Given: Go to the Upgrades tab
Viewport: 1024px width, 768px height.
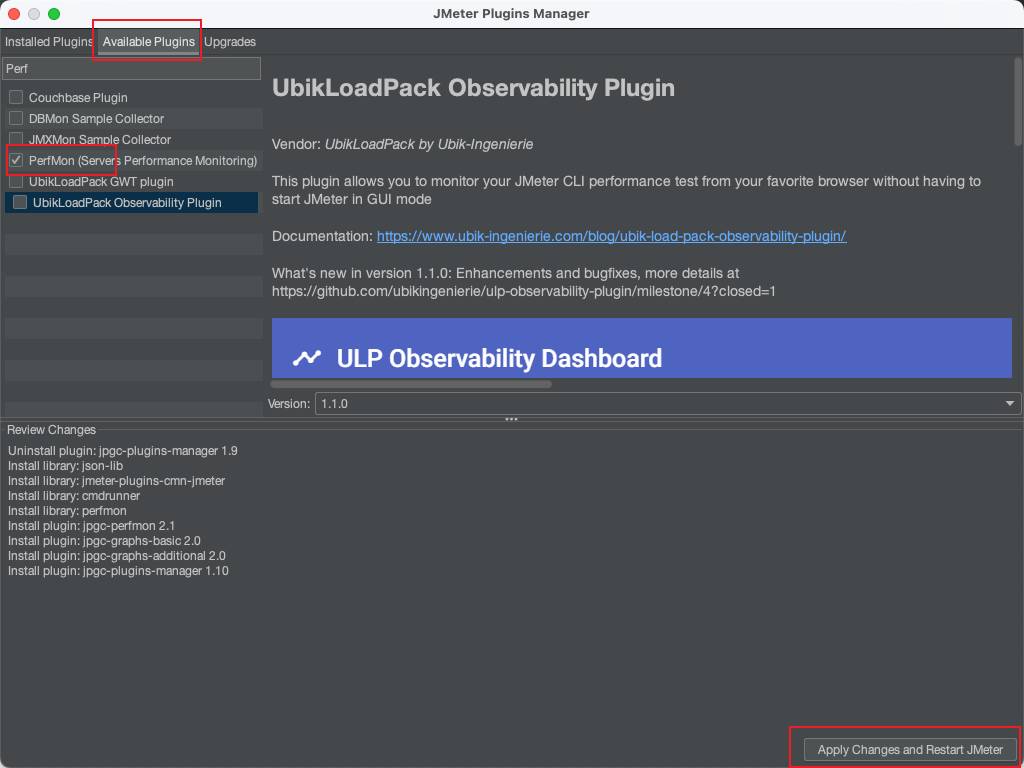Looking at the screenshot, I should 230,42.
